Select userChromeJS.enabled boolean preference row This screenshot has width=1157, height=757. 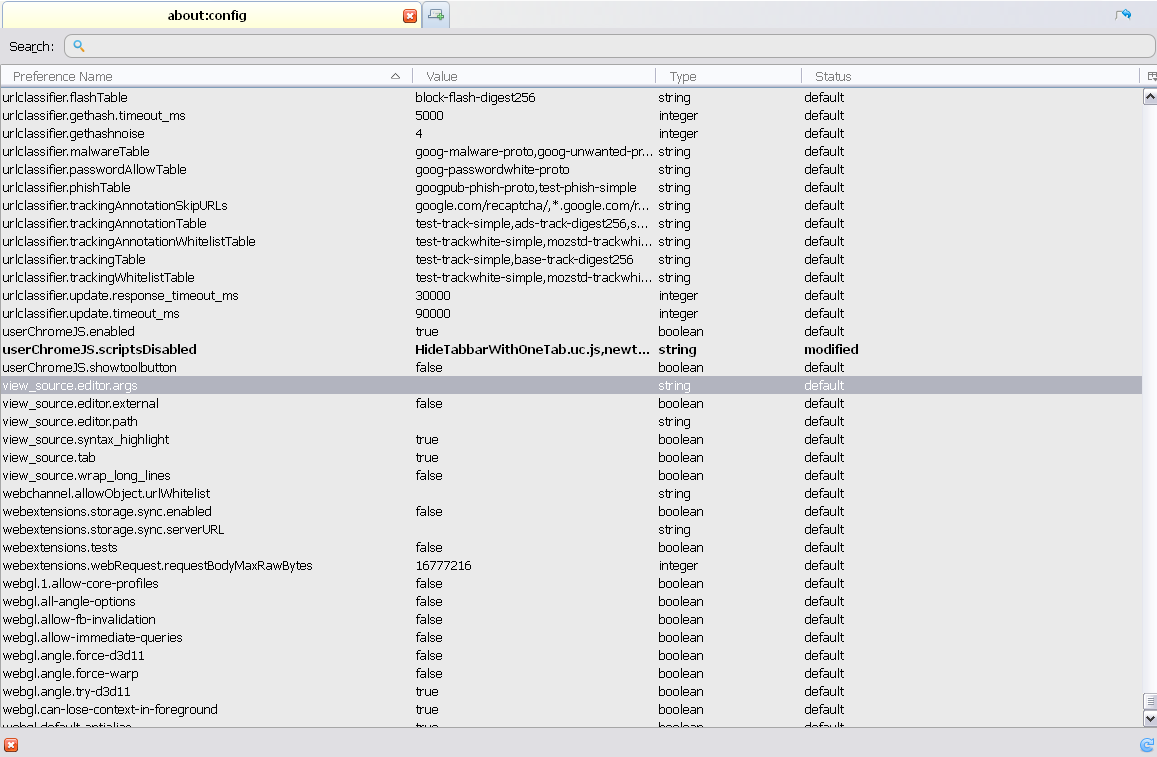tap(68, 331)
